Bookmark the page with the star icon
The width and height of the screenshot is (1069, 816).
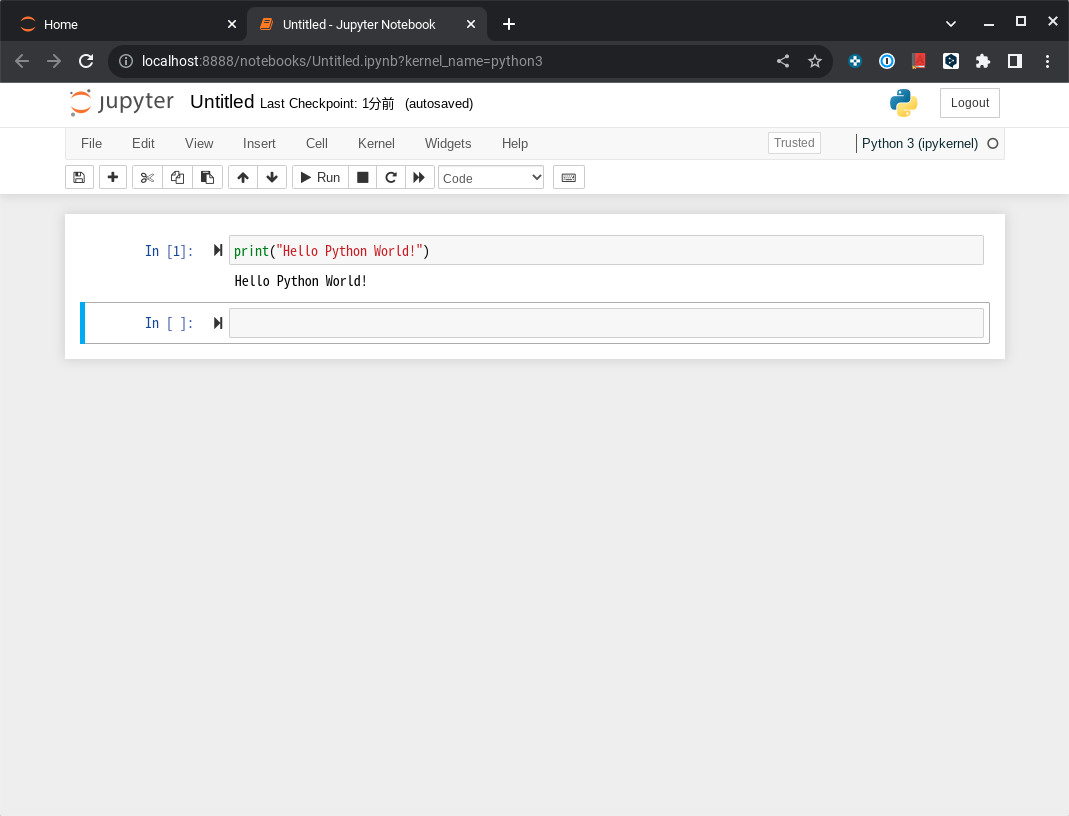[815, 61]
